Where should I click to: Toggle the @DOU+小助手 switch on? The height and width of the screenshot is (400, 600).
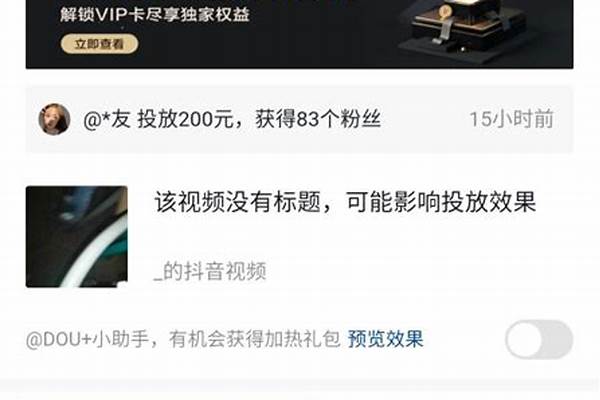pyautogui.click(x=539, y=340)
